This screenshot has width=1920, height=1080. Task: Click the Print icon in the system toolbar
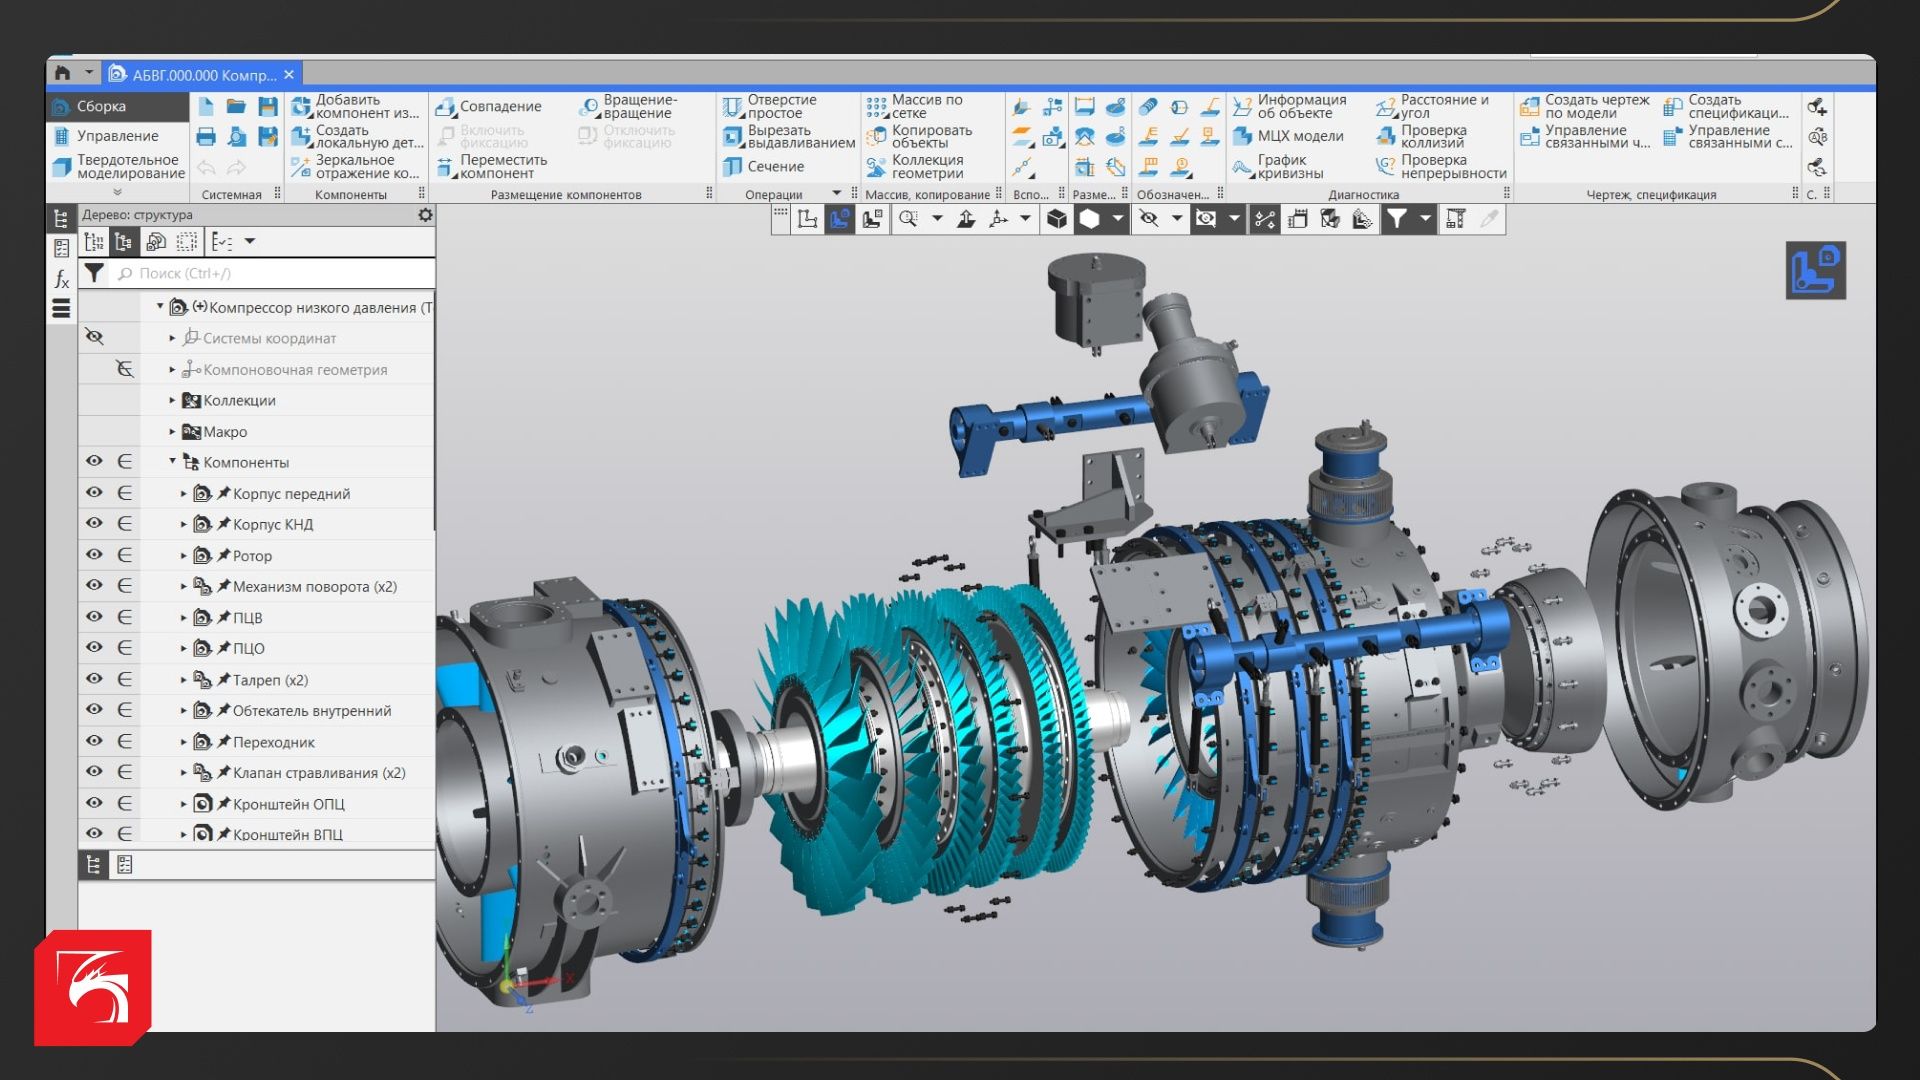point(206,137)
